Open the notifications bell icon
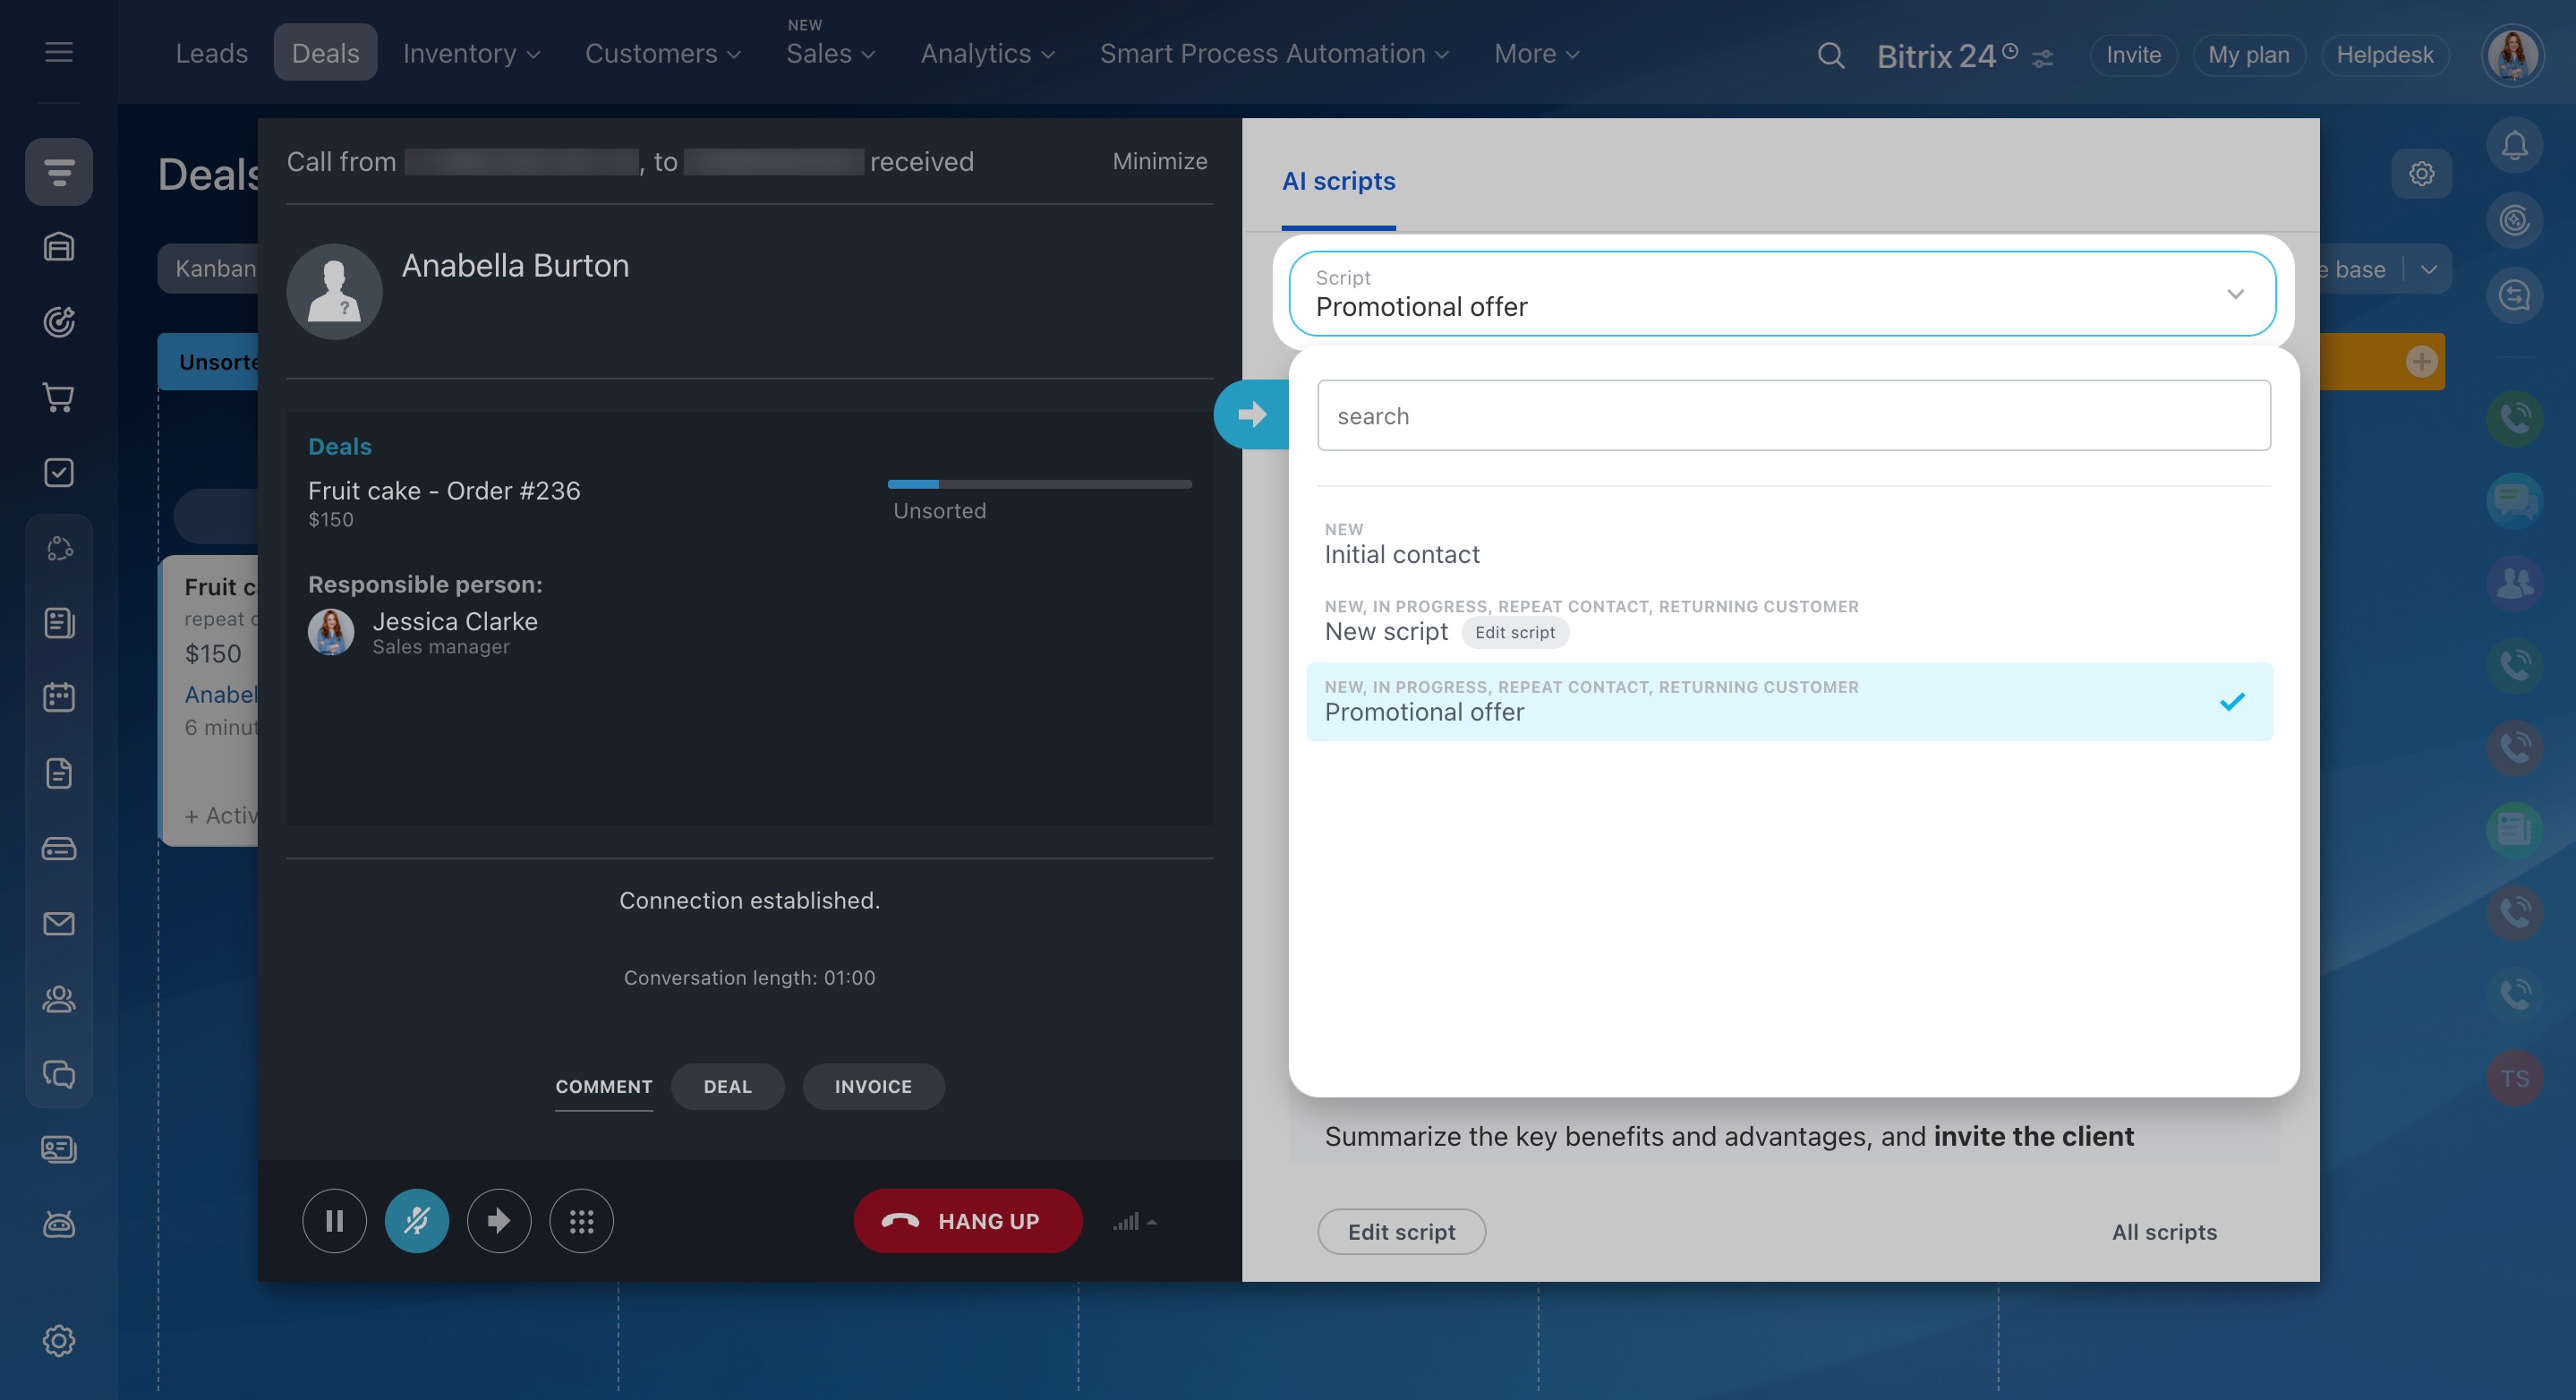The width and height of the screenshot is (2576, 1400). click(x=2514, y=146)
